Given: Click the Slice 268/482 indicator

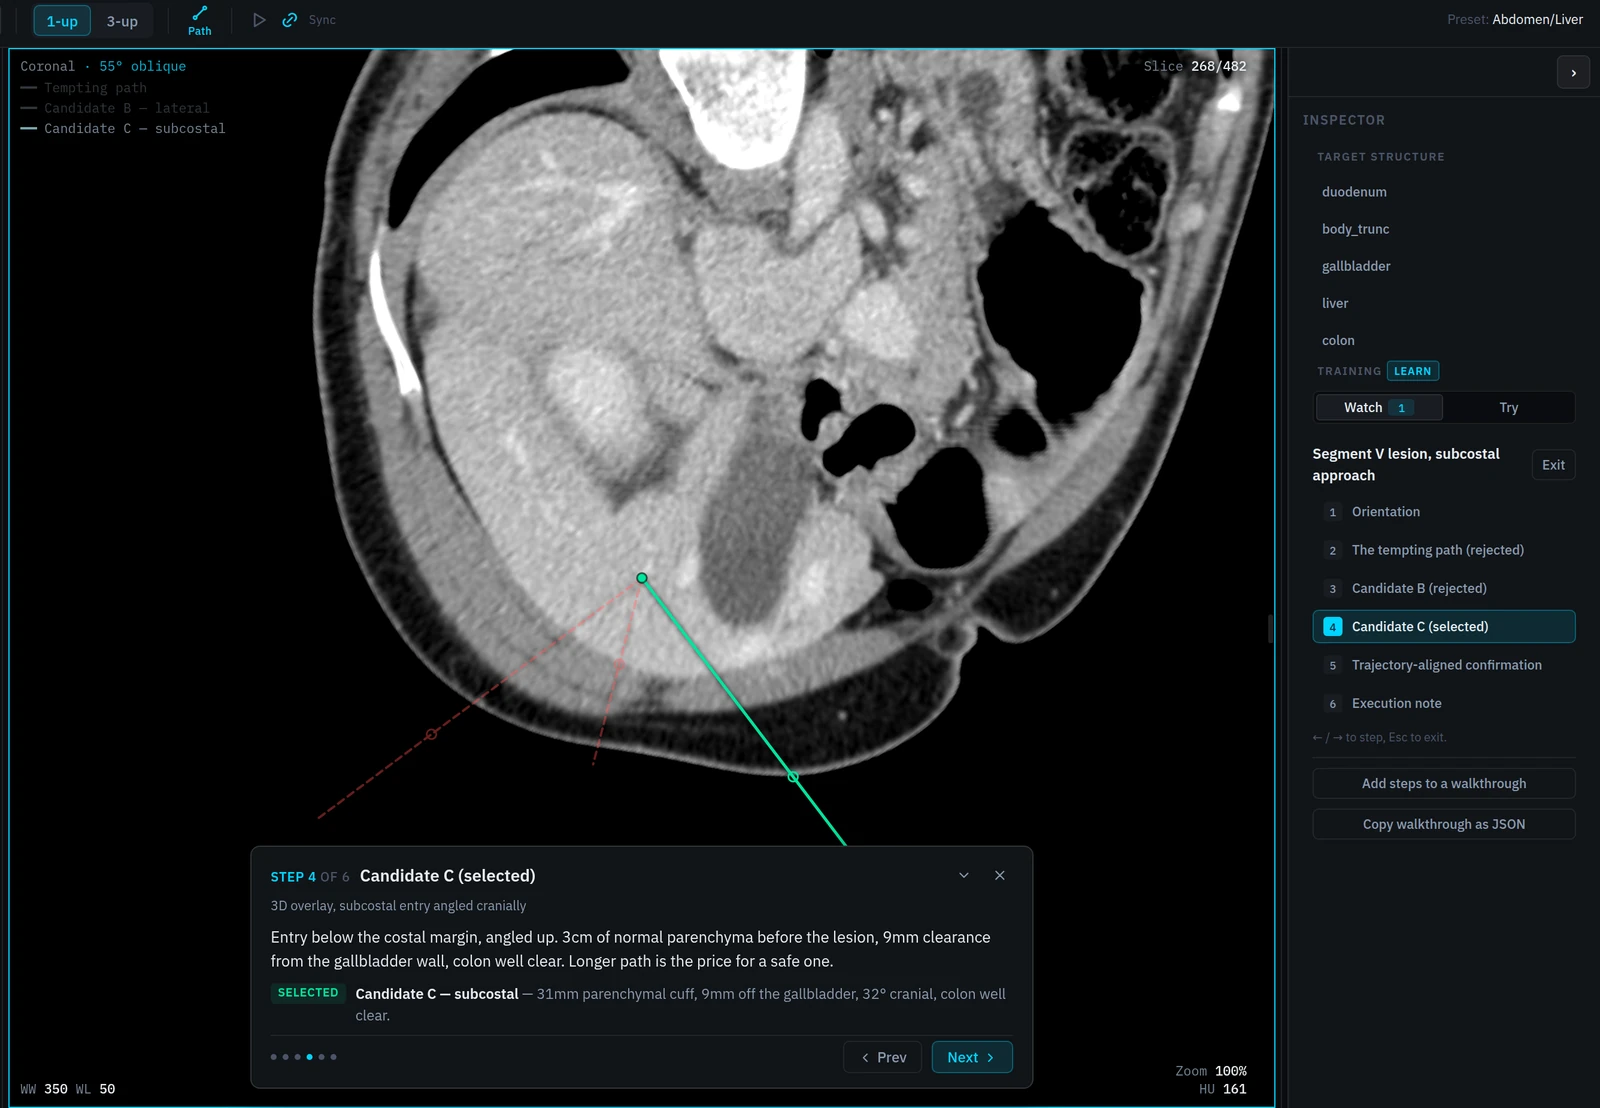Looking at the screenshot, I should coord(1195,66).
